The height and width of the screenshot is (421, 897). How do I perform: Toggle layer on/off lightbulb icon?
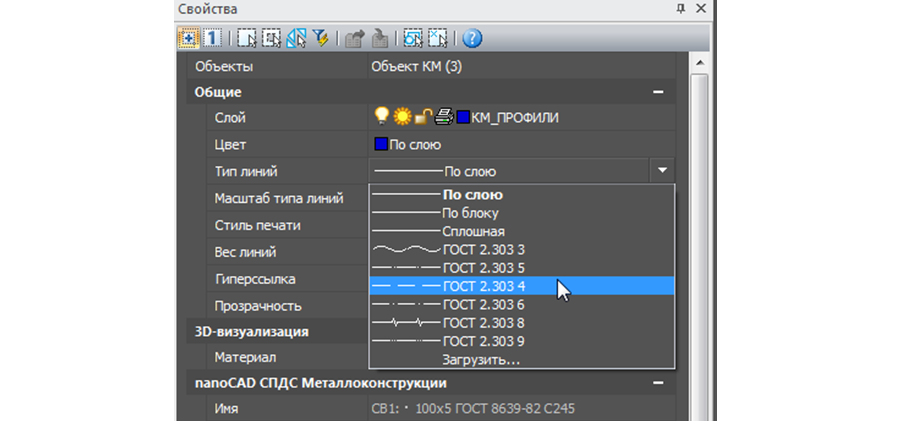click(x=382, y=117)
